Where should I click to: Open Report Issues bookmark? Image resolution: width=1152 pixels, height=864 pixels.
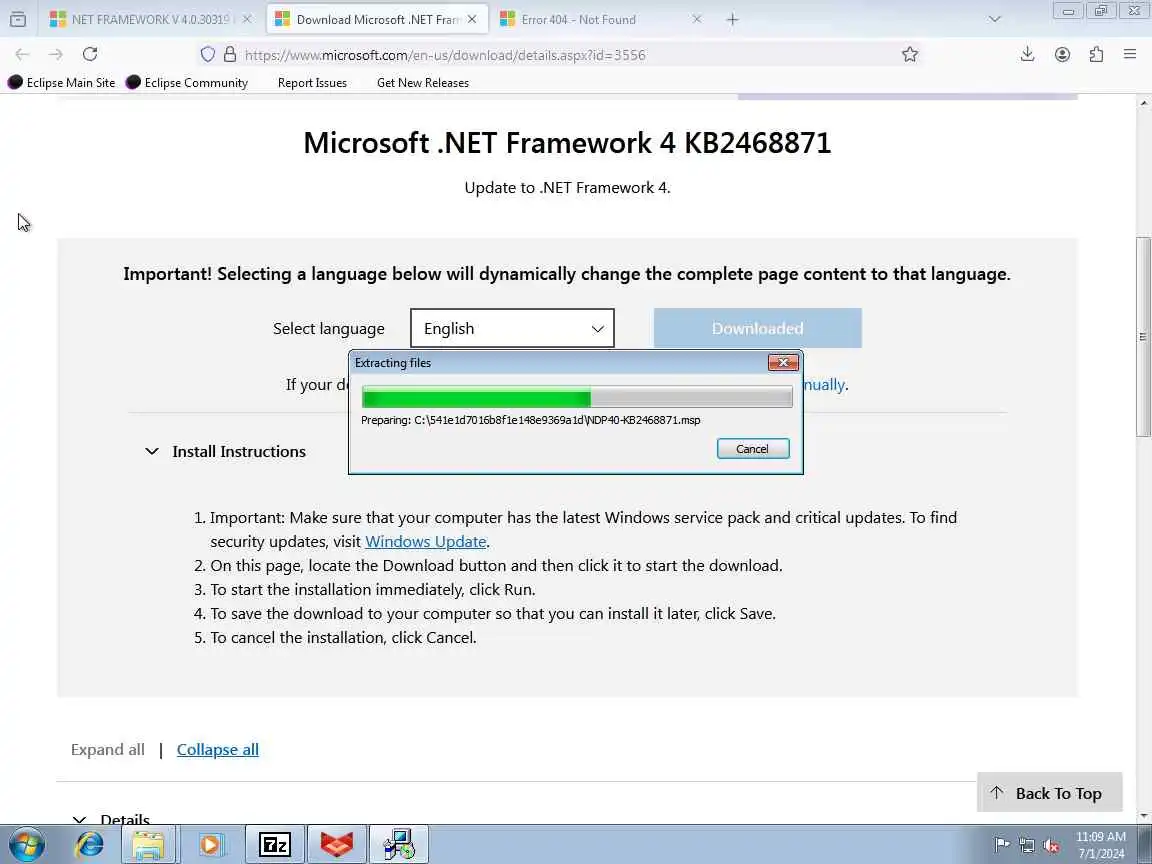(312, 82)
